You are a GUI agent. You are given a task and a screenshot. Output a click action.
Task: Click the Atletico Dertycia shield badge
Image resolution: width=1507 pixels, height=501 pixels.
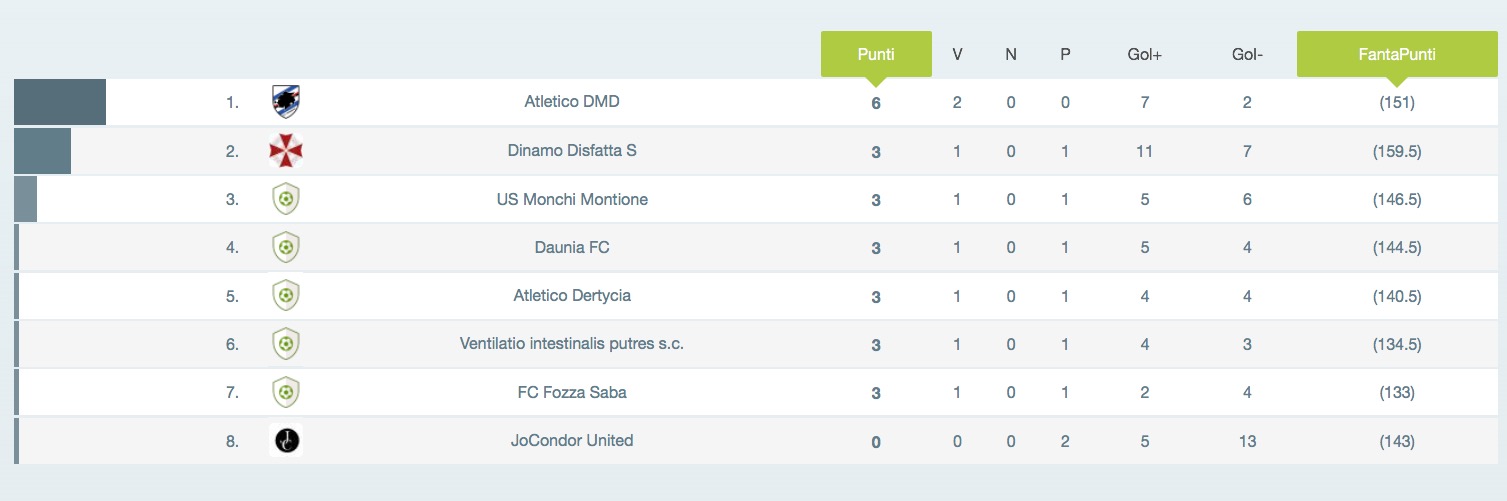[x=286, y=296]
